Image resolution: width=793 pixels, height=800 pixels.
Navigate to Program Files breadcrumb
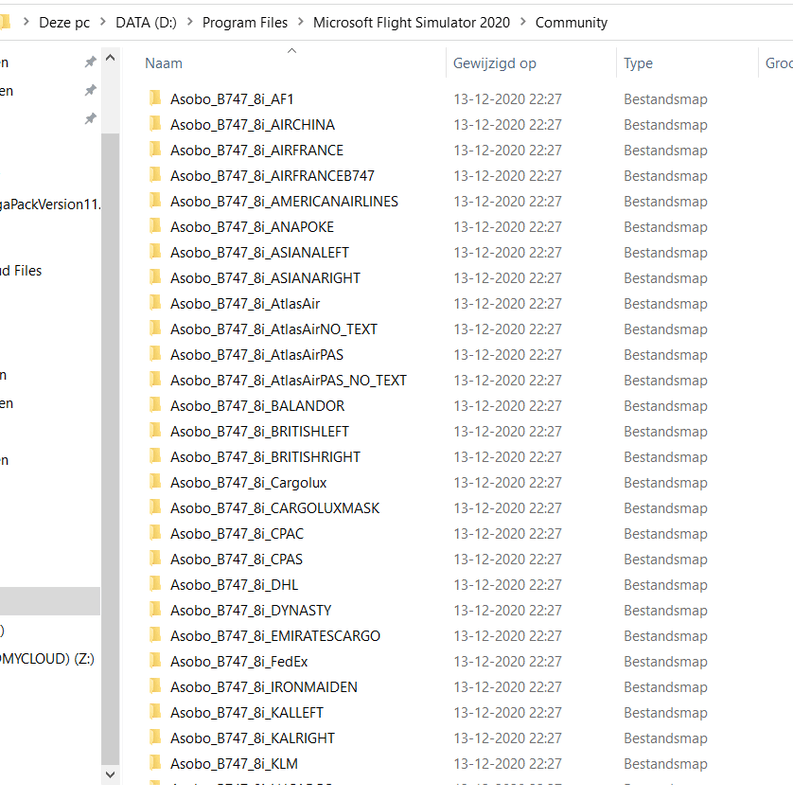pos(245,23)
